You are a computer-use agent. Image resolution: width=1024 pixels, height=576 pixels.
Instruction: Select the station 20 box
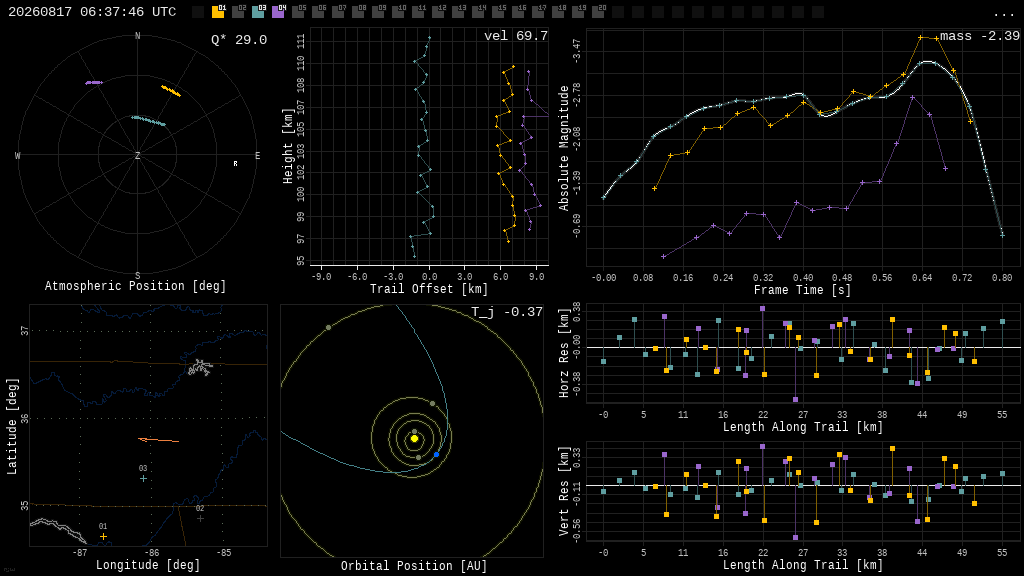click(598, 12)
